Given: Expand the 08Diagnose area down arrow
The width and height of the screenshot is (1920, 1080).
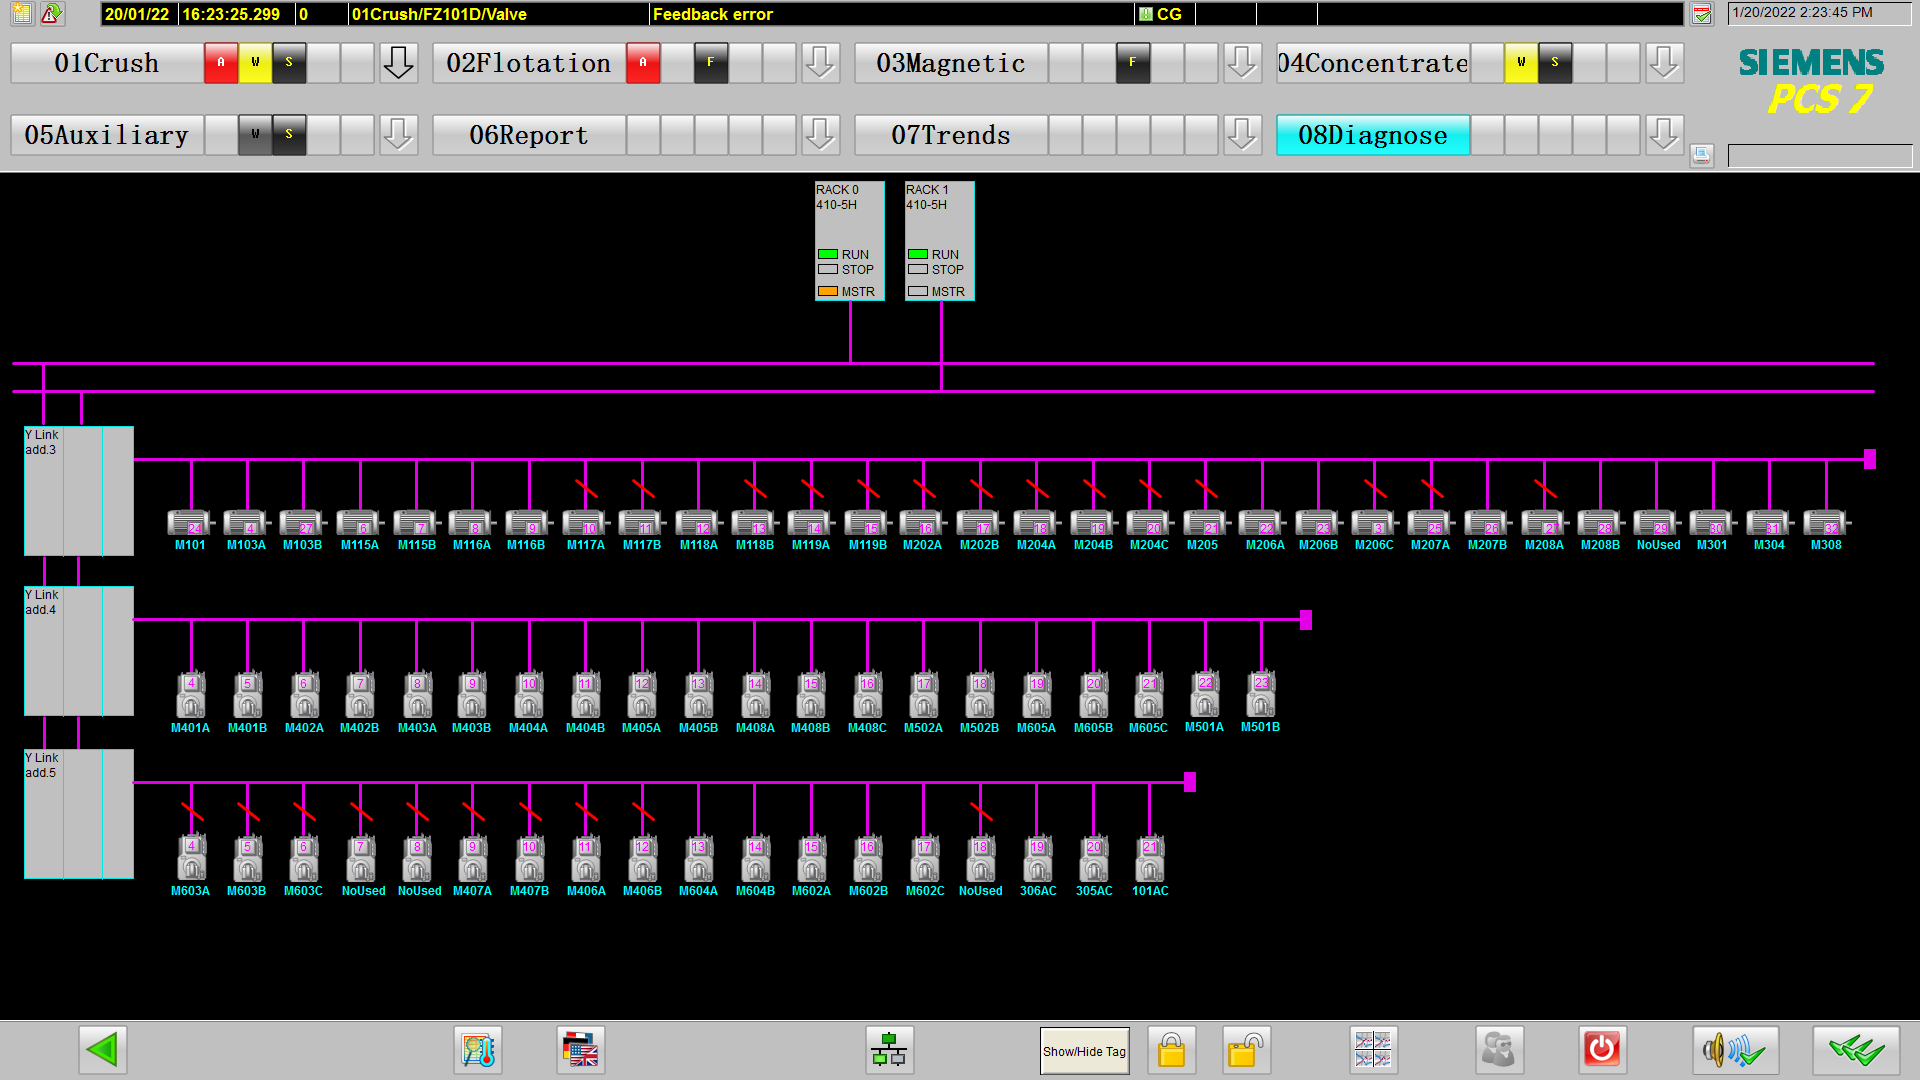Looking at the screenshot, I should tap(1663, 134).
